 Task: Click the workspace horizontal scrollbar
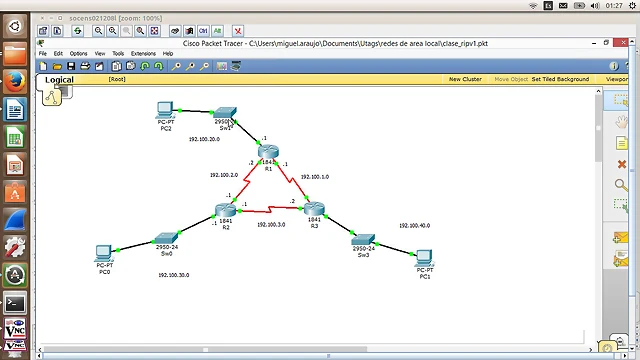point(315,349)
